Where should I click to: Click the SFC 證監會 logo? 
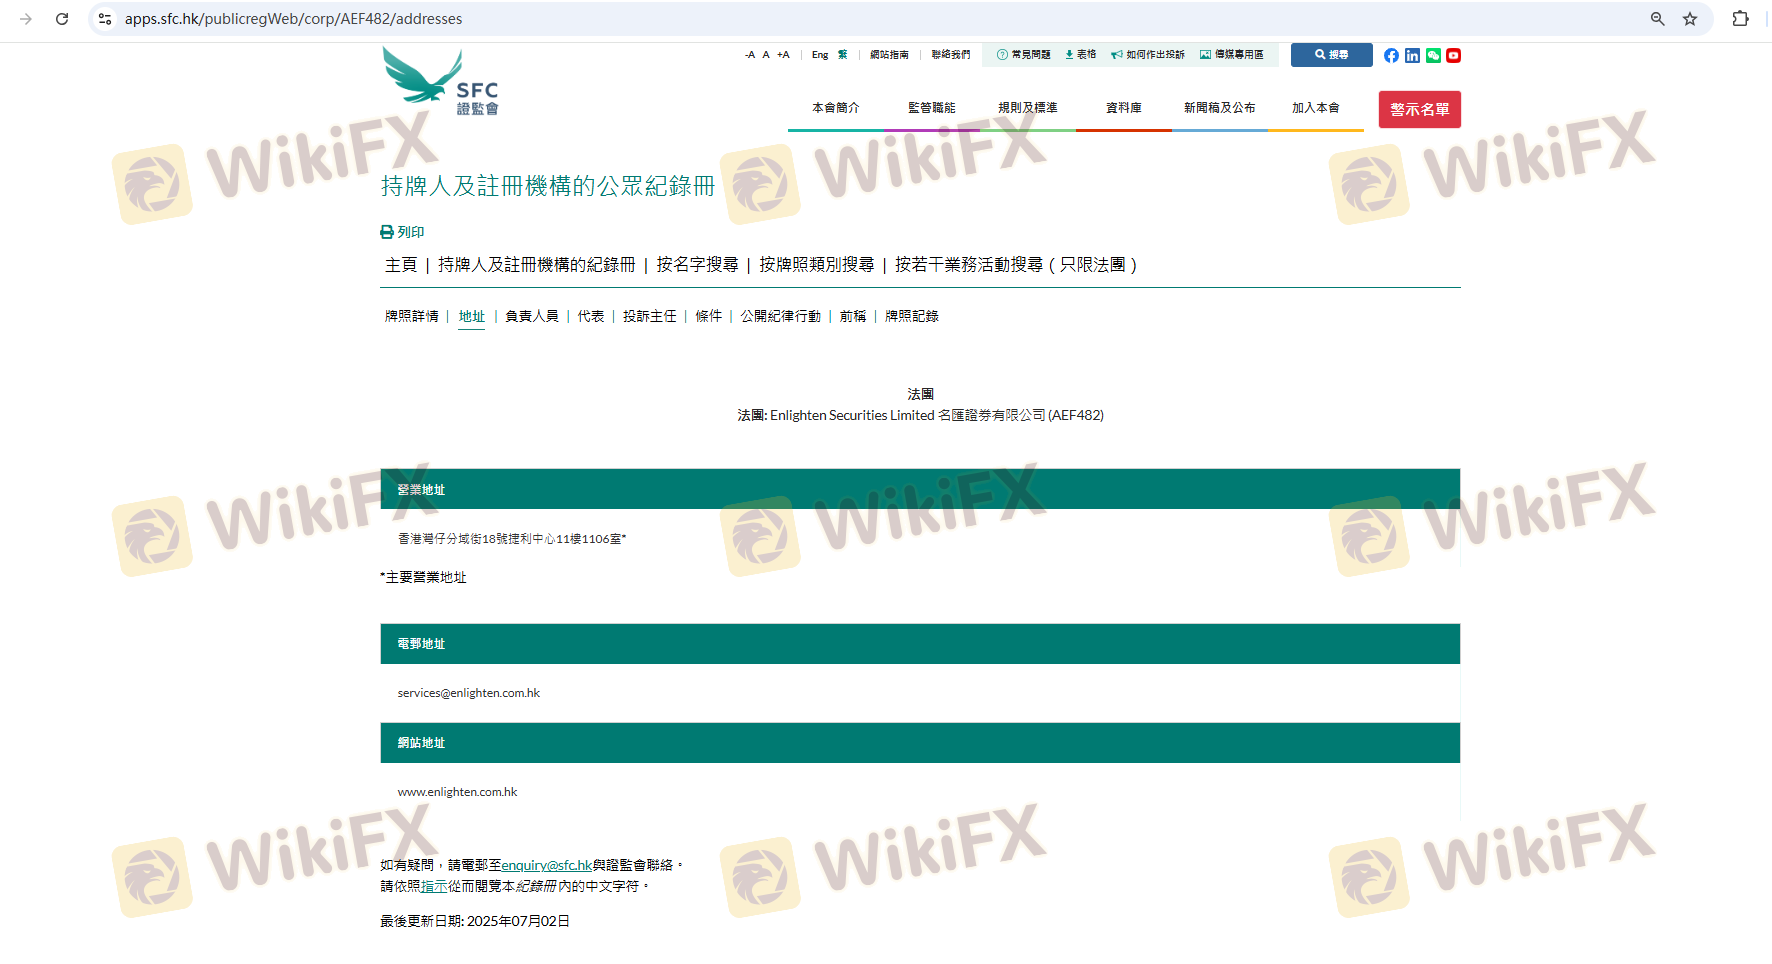tap(441, 82)
